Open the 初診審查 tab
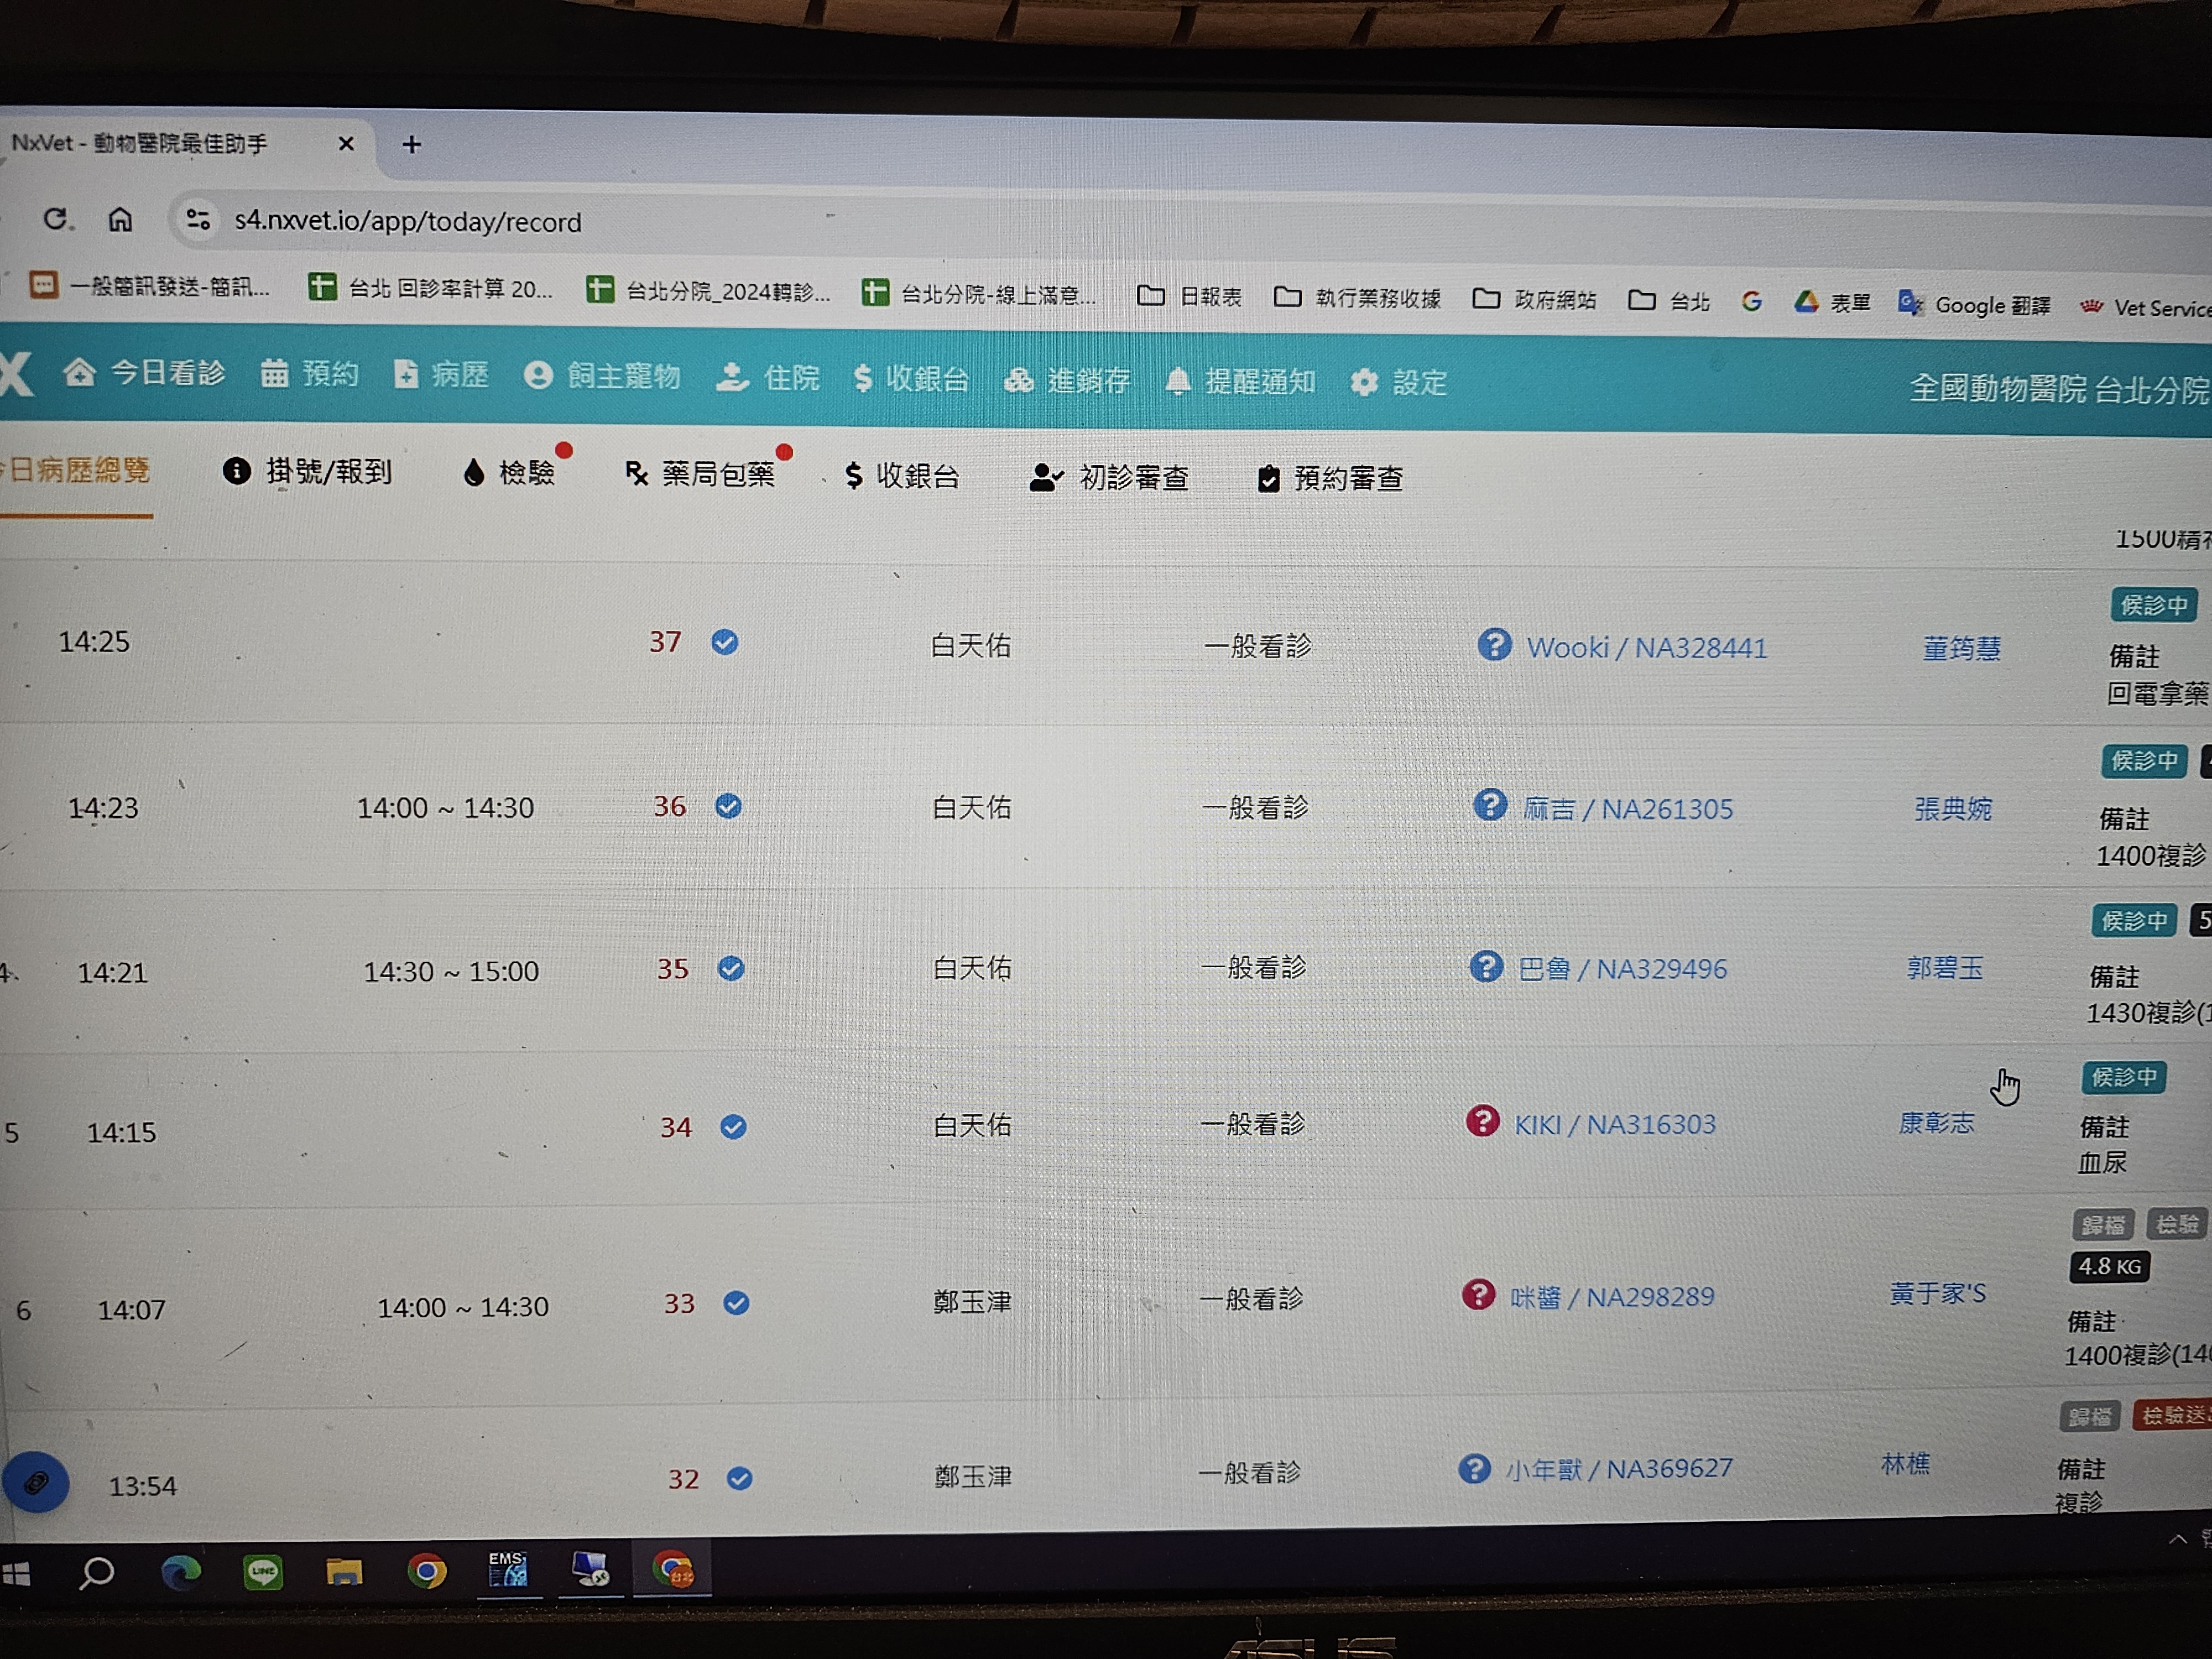This screenshot has height=1659, width=2212. pyautogui.click(x=1110, y=477)
